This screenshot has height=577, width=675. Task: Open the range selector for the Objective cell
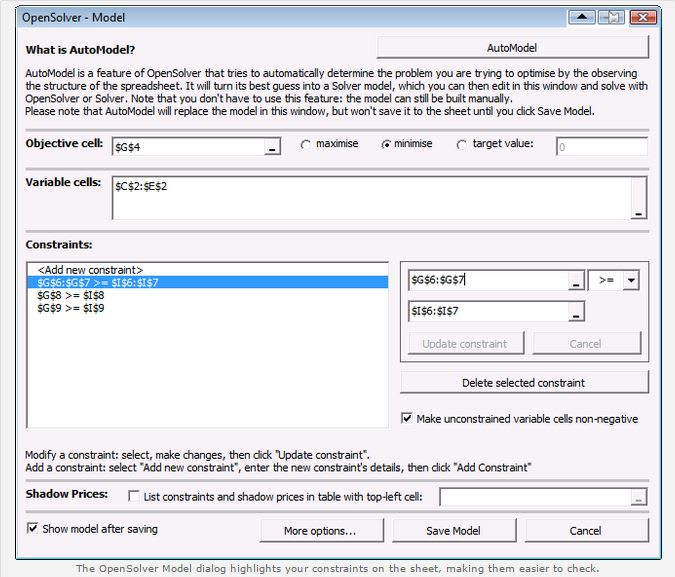272,147
